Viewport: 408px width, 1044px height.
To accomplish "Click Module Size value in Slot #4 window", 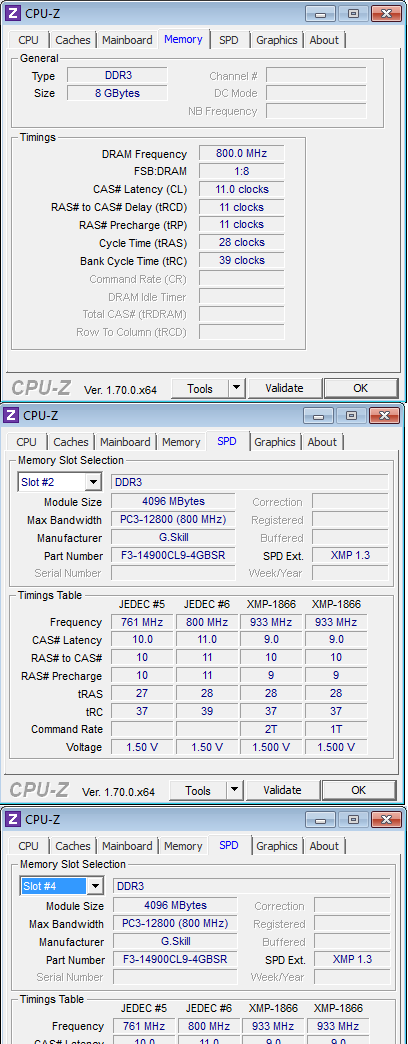I will (175, 906).
